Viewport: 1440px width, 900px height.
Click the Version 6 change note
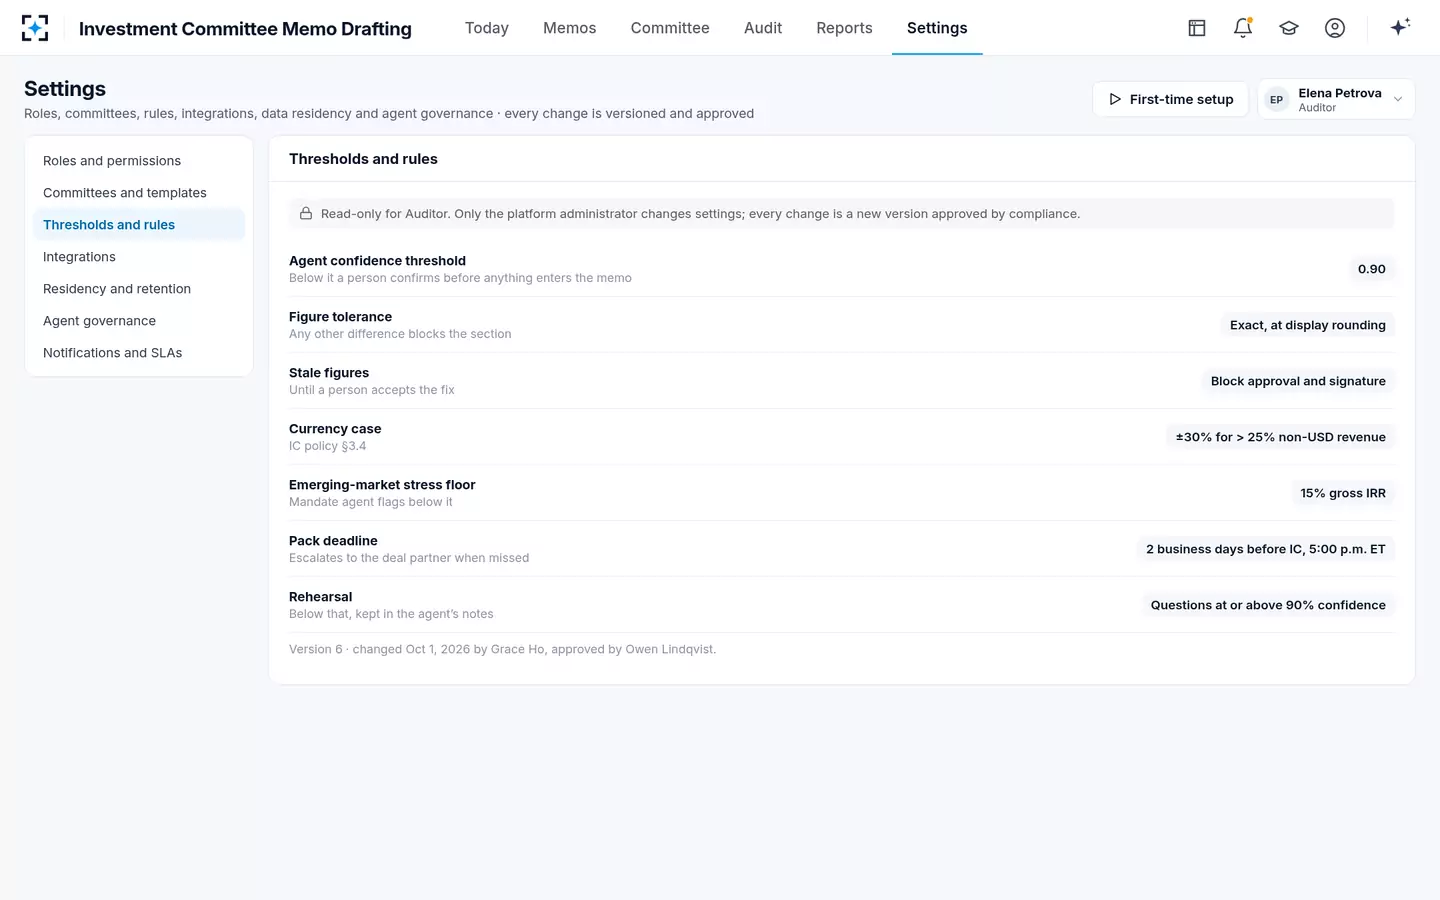tap(502, 649)
